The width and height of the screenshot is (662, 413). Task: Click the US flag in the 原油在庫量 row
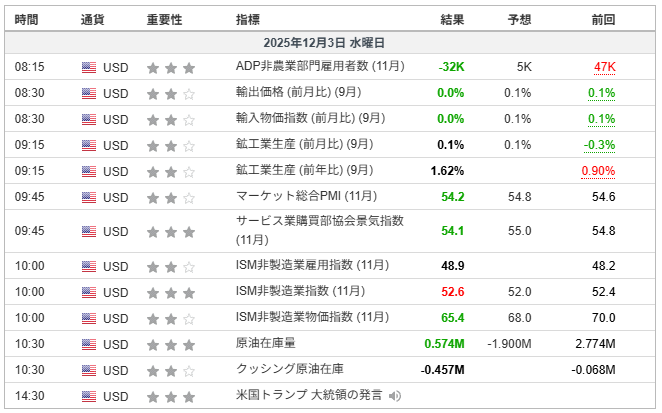click(x=89, y=344)
